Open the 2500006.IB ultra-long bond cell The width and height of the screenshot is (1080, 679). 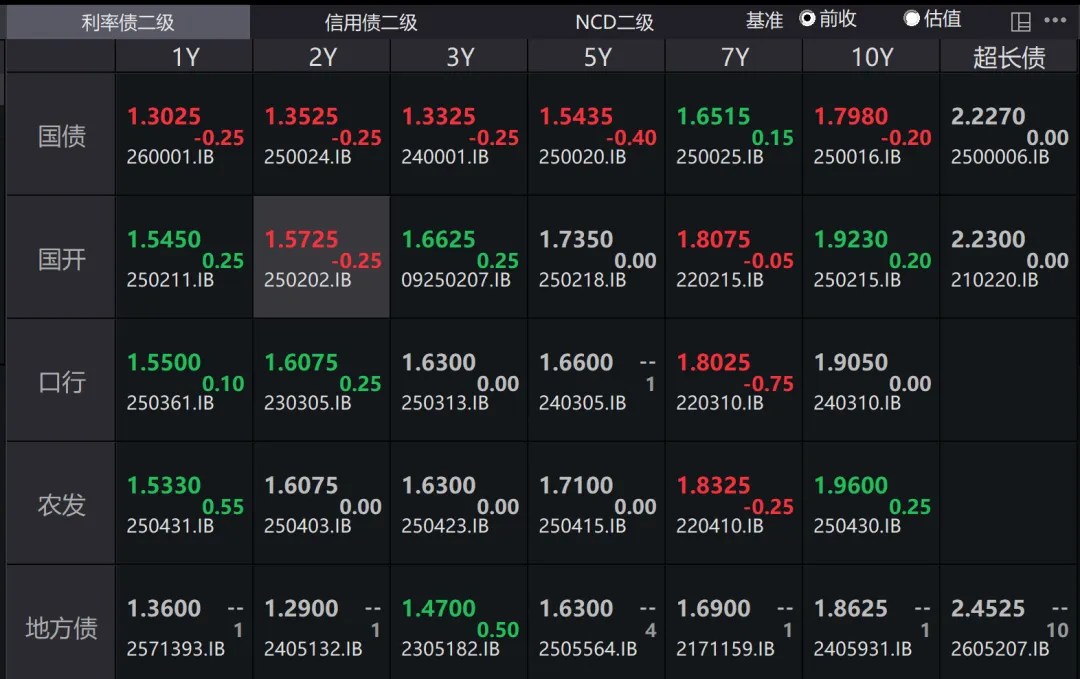(1009, 136)
